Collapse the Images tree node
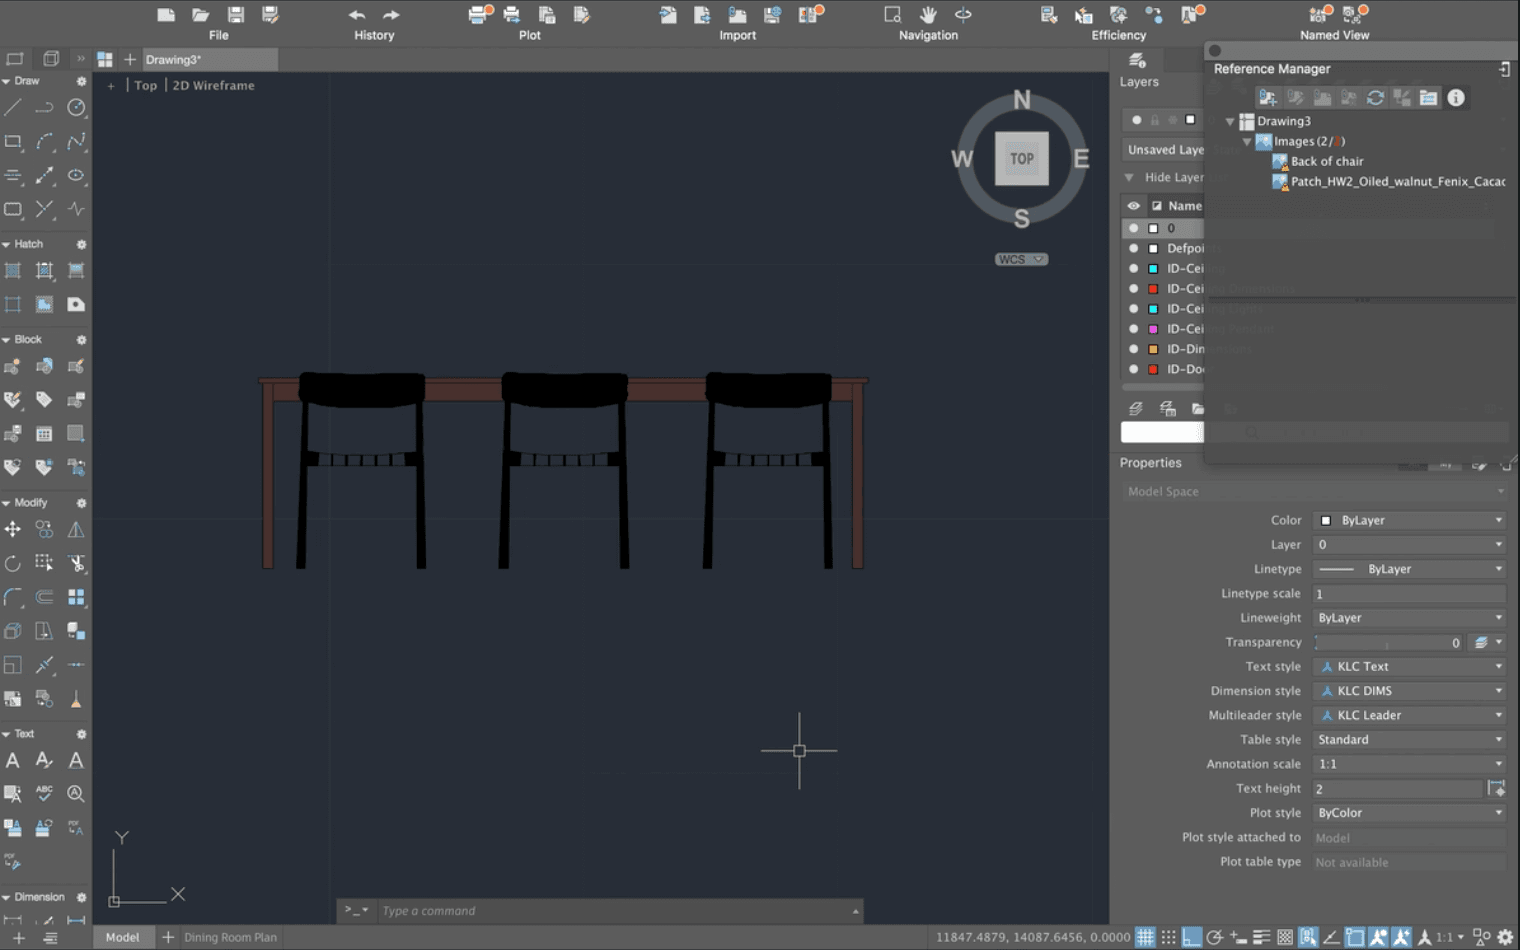This screenshot has height=950, width=1520. [1246, 142]
